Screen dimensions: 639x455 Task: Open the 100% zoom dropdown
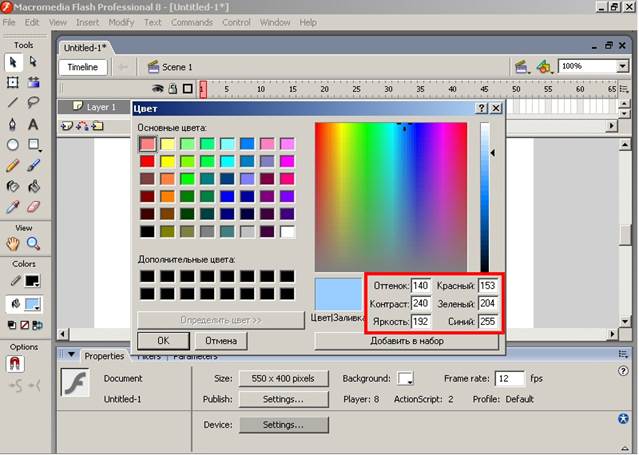pyautogui.click(x=622, y=66)
